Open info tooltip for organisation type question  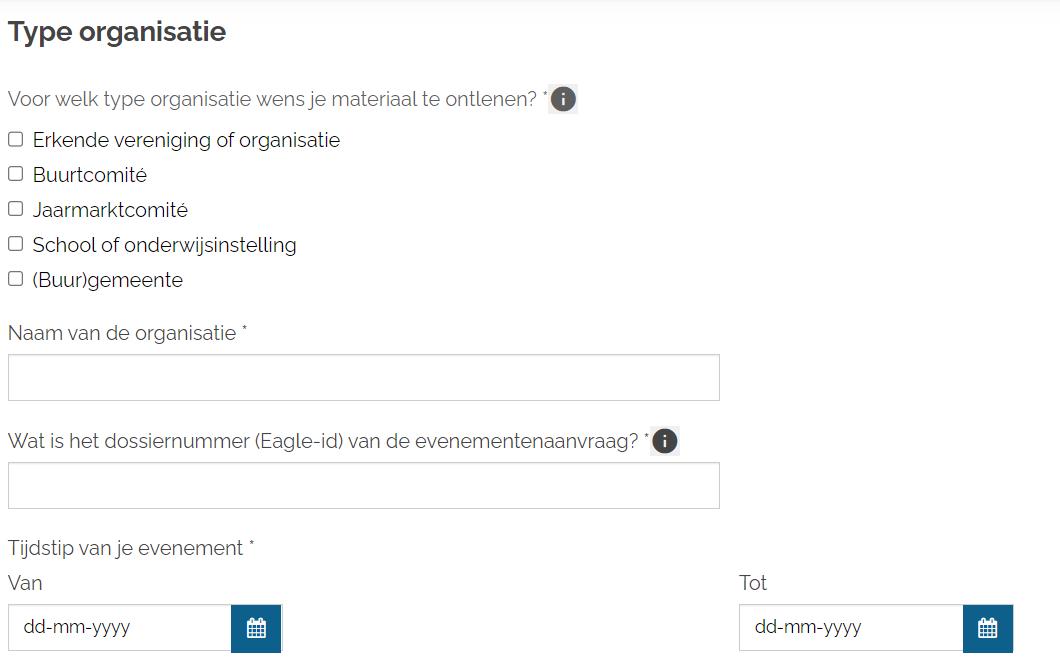coord(564,100)
